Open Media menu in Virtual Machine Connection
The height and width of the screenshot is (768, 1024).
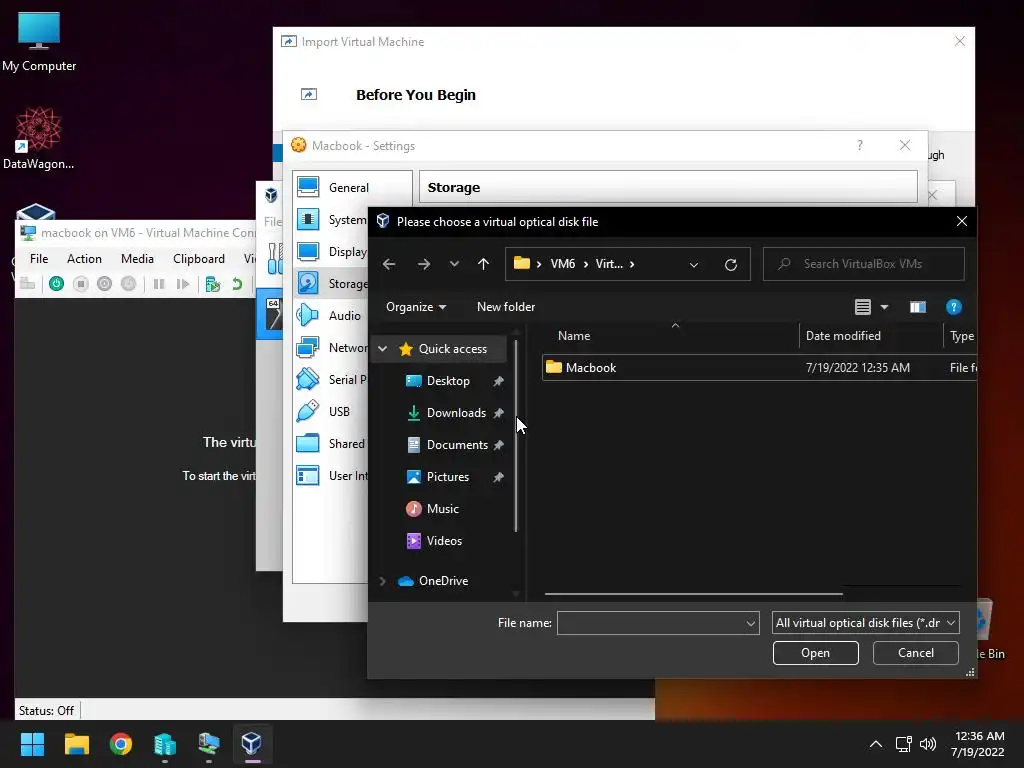coord(137,259)
